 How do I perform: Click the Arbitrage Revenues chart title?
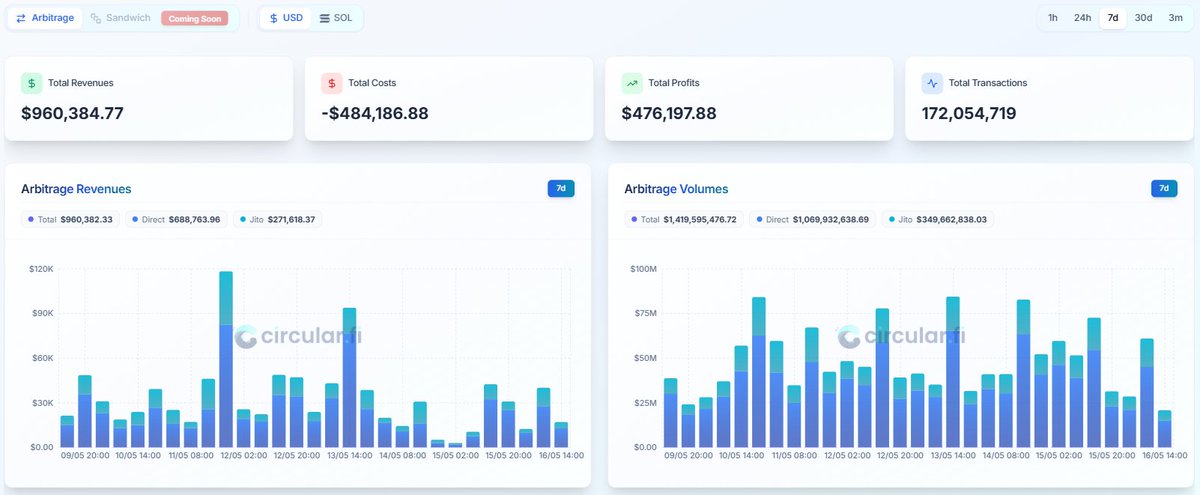click(x=76, y=189)
